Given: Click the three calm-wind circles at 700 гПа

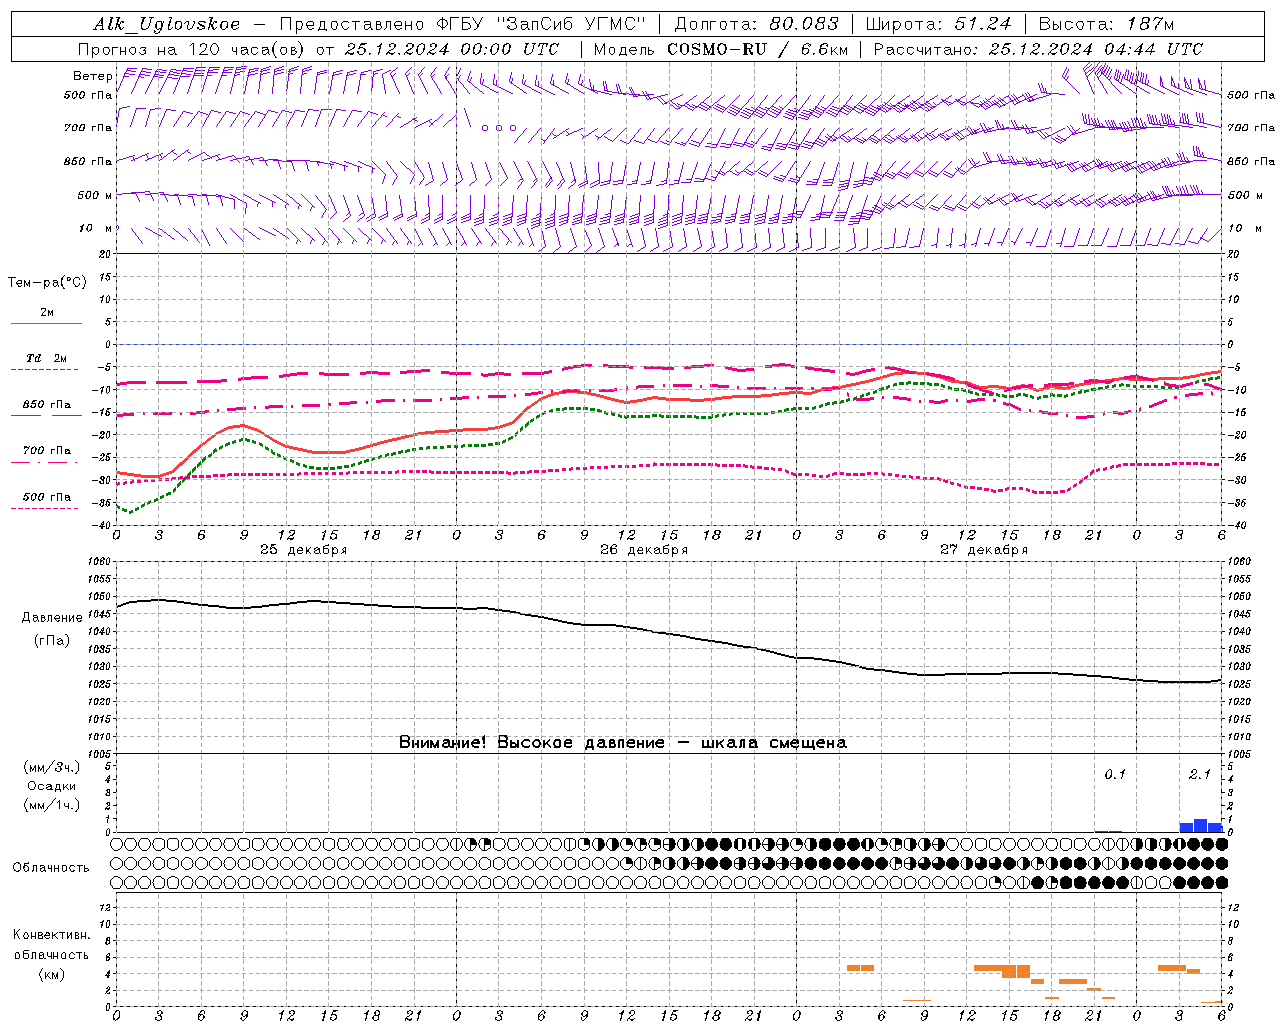Looking at the screenshot, I should coord(499,128).
